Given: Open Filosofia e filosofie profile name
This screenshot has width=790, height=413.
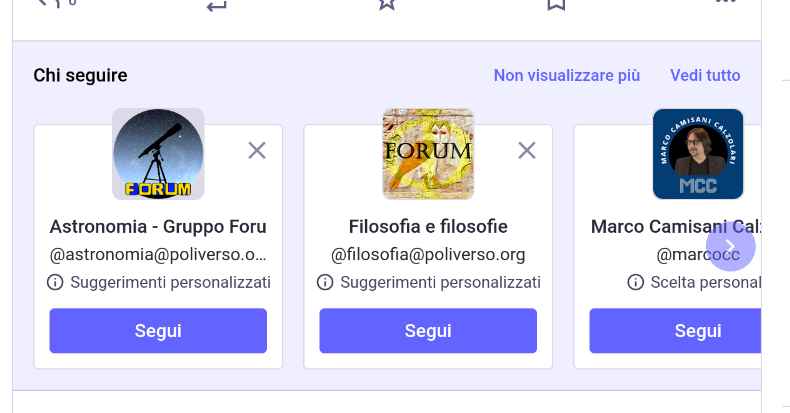Looking at the screenshot, I should tap(428, 227).
